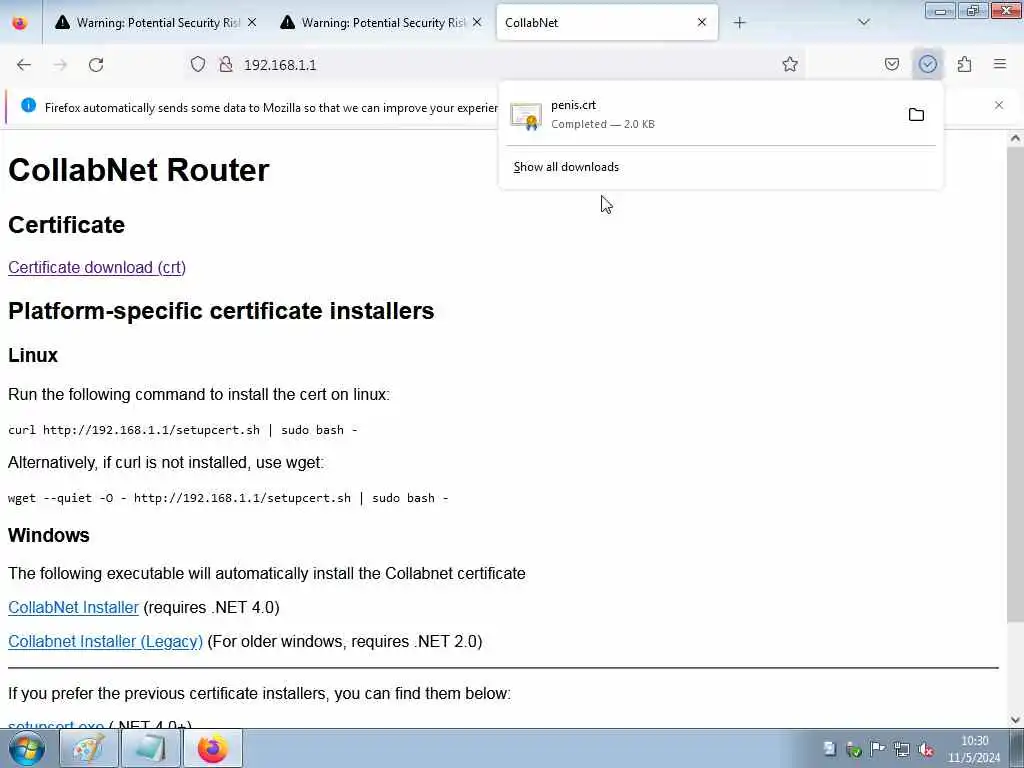Open the notepad-like taskbar app
This screenshot has width=1024, height=768.
pos(151,748)
